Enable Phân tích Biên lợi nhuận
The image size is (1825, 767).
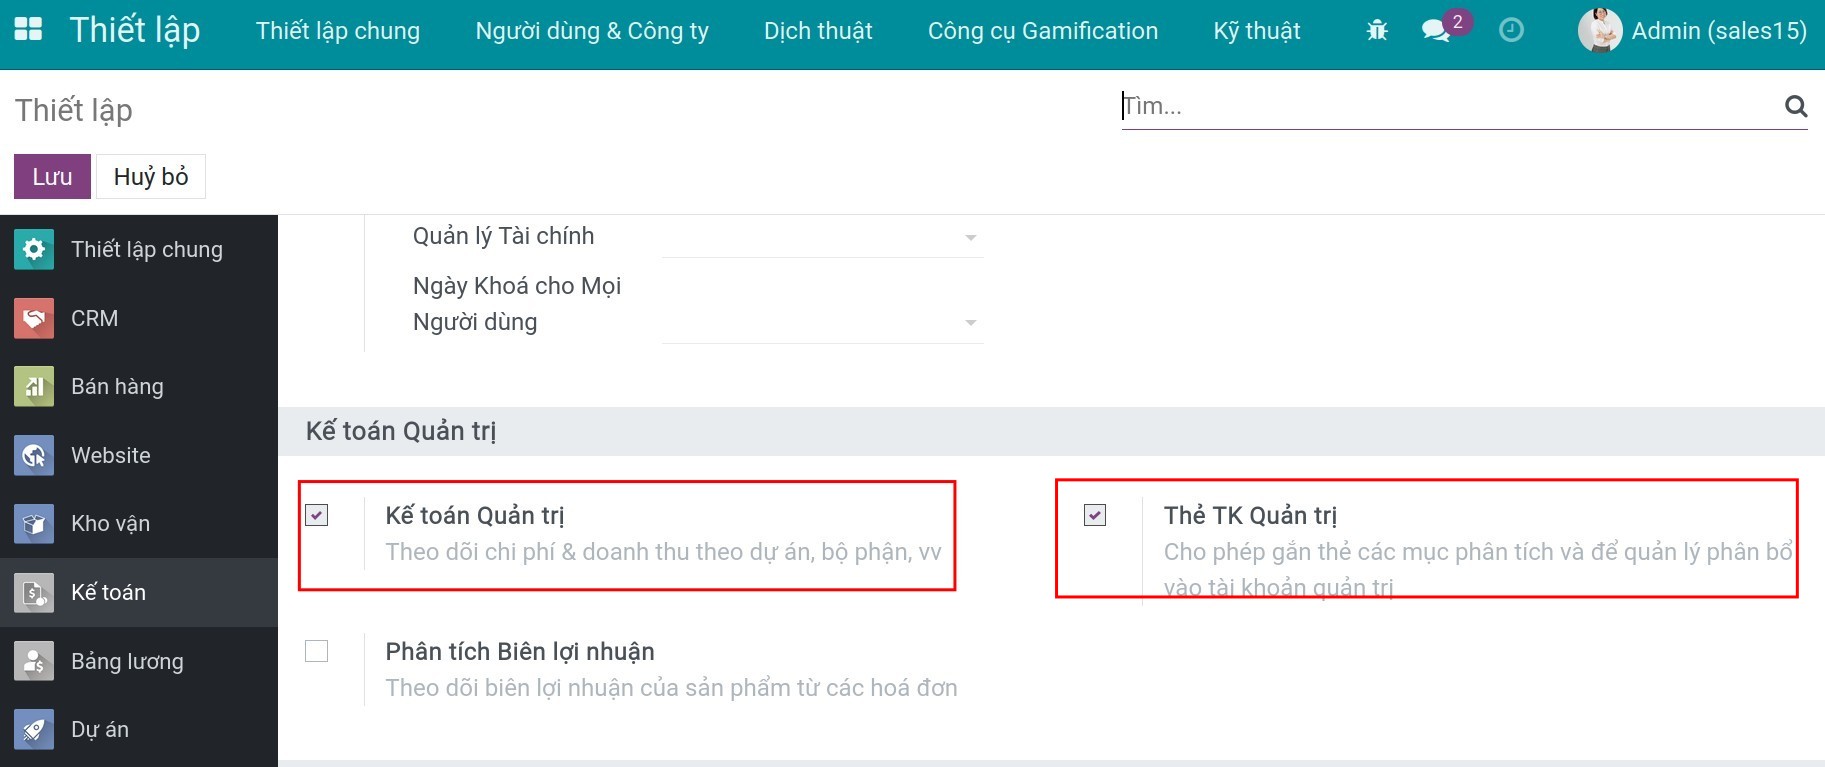(x=318, y=651)
